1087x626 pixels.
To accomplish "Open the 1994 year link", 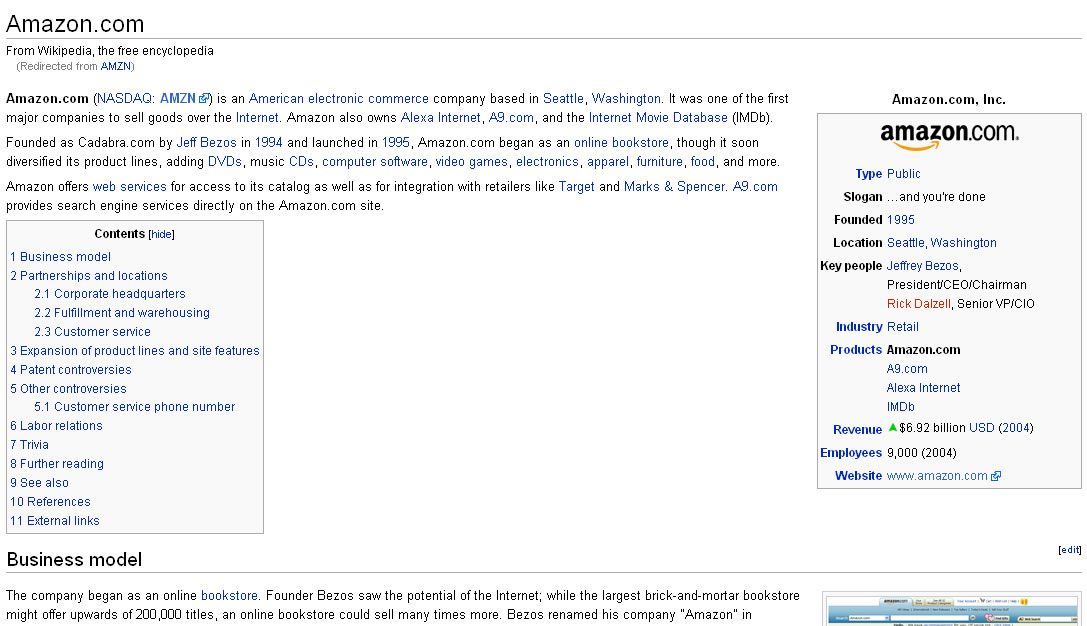I will pos(268,143).
